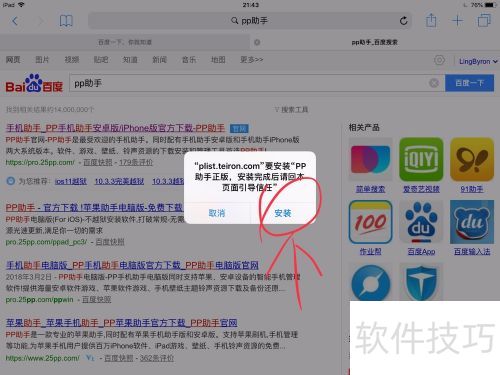Tap the Safari address bar
This screenshot has width=500, height=375.
tap(250, 21)
